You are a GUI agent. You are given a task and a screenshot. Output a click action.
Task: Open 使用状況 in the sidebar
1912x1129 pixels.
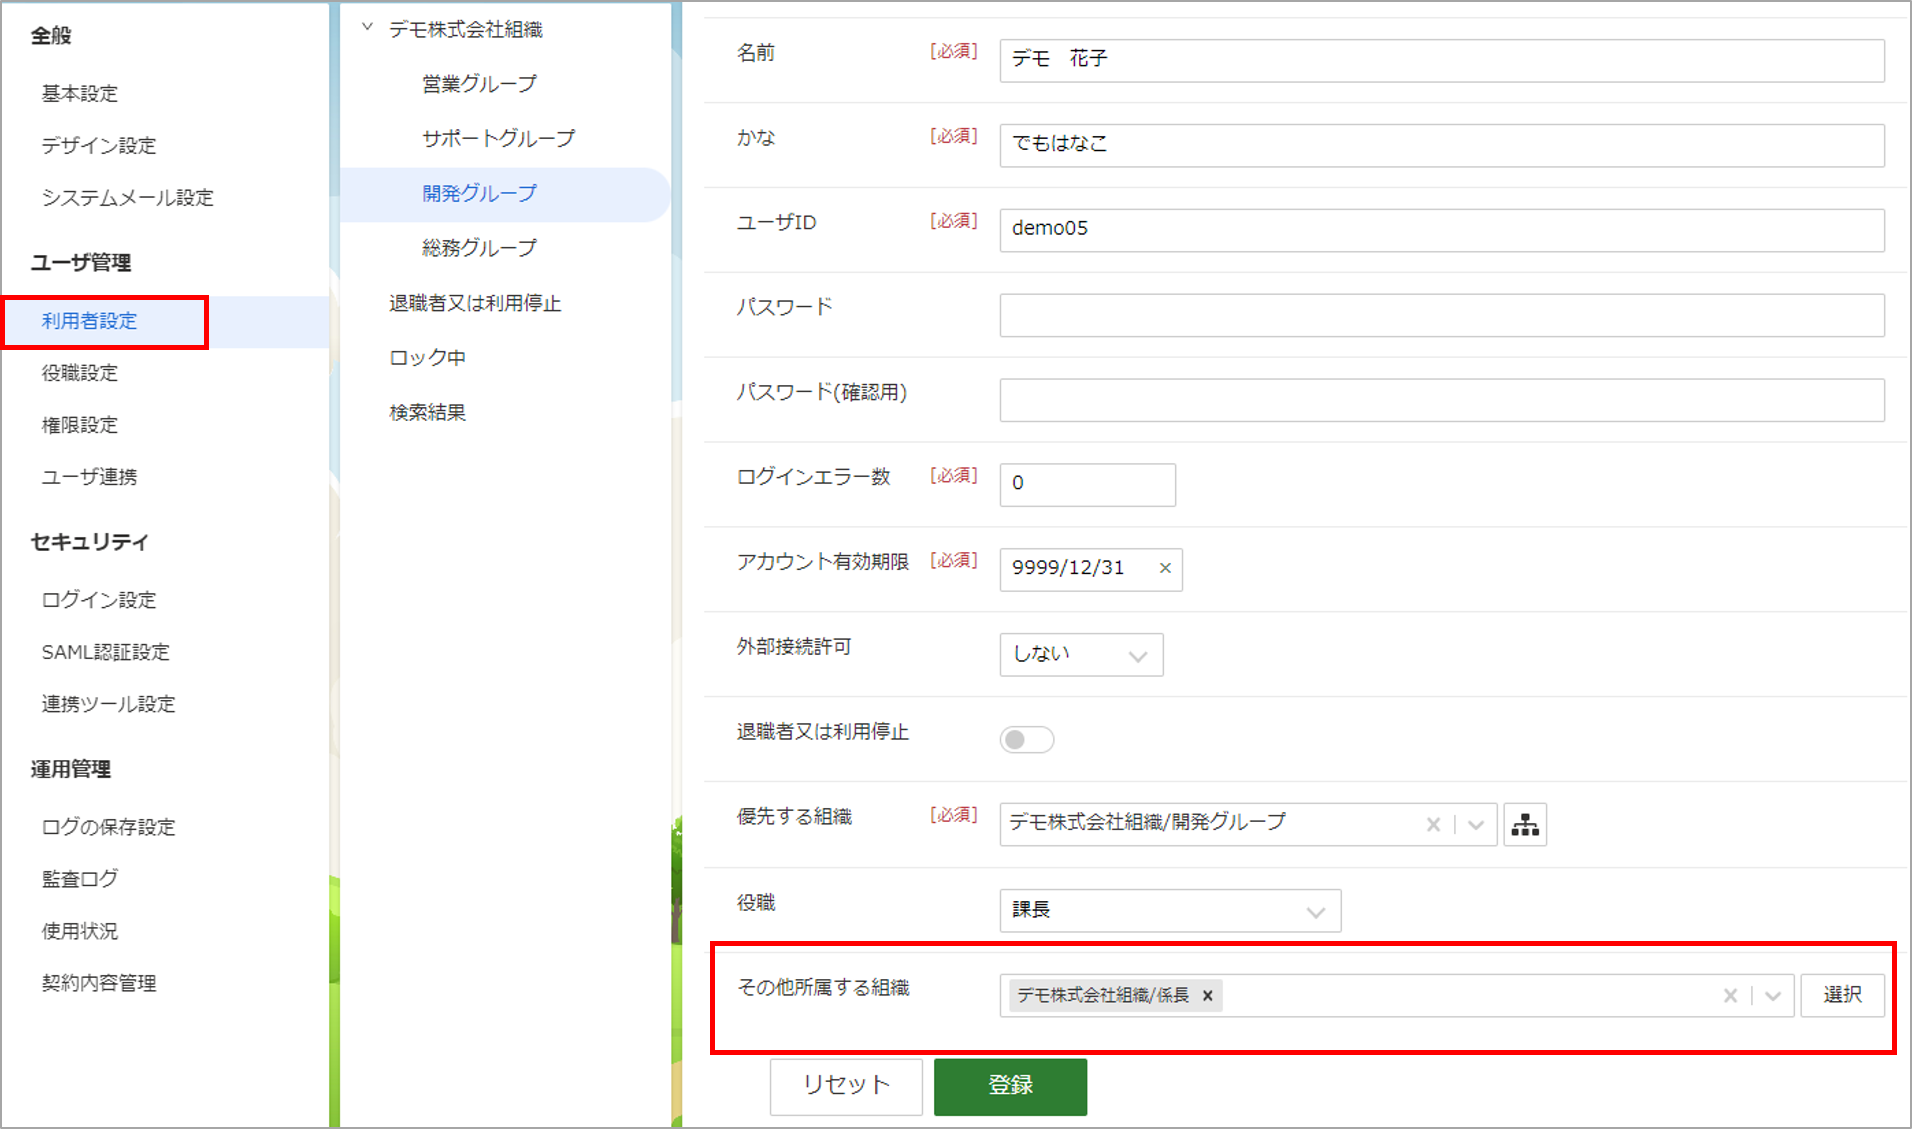[80, 931]
